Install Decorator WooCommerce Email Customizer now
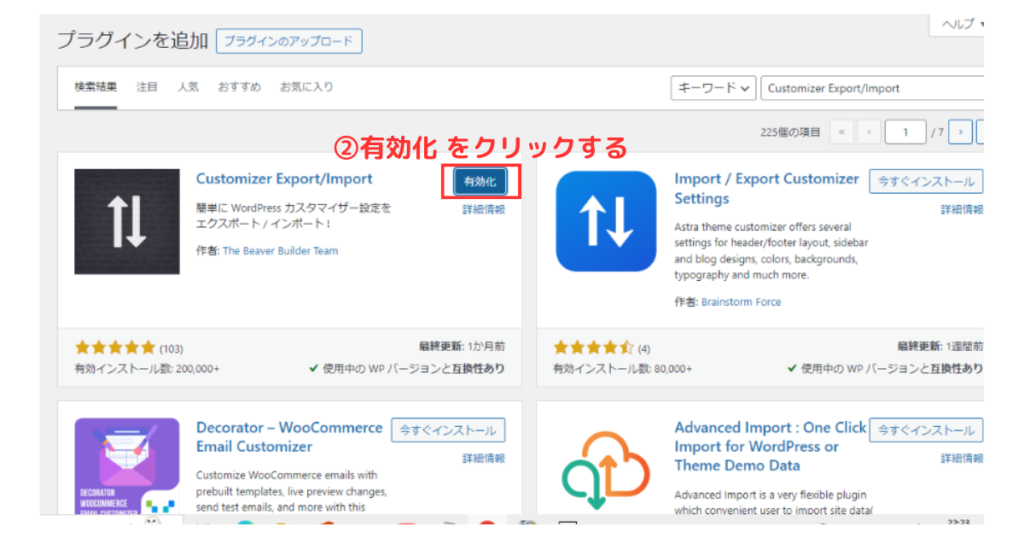 pyautogui.click(x=448, y=430)
